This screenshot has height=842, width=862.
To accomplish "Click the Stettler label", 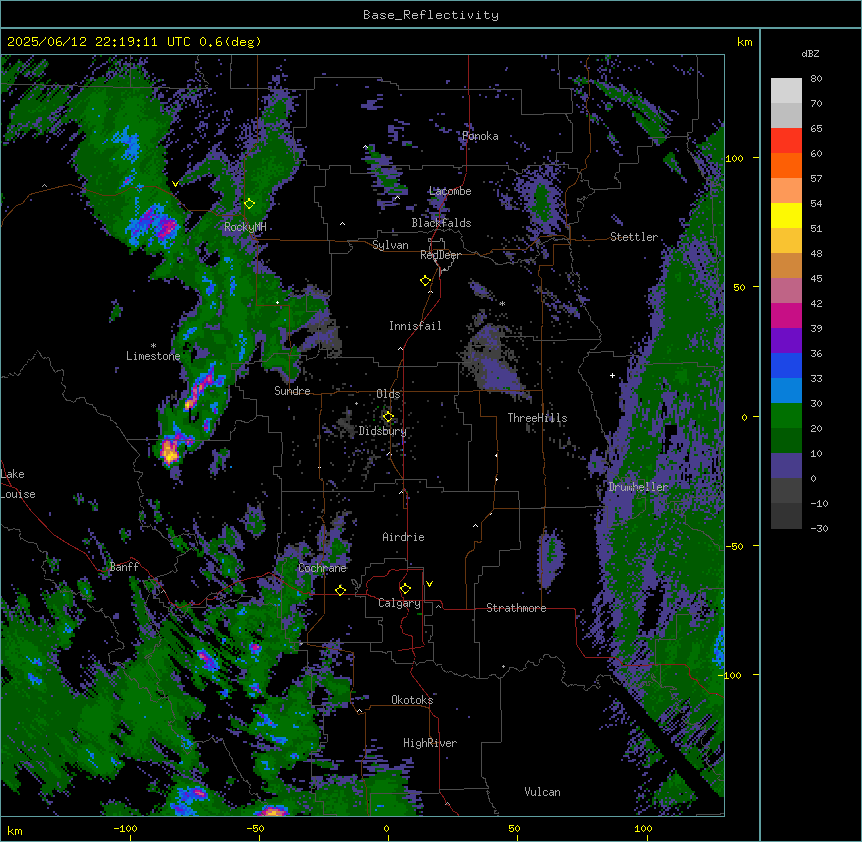I will pyautogui.click(x=634, y=237).
